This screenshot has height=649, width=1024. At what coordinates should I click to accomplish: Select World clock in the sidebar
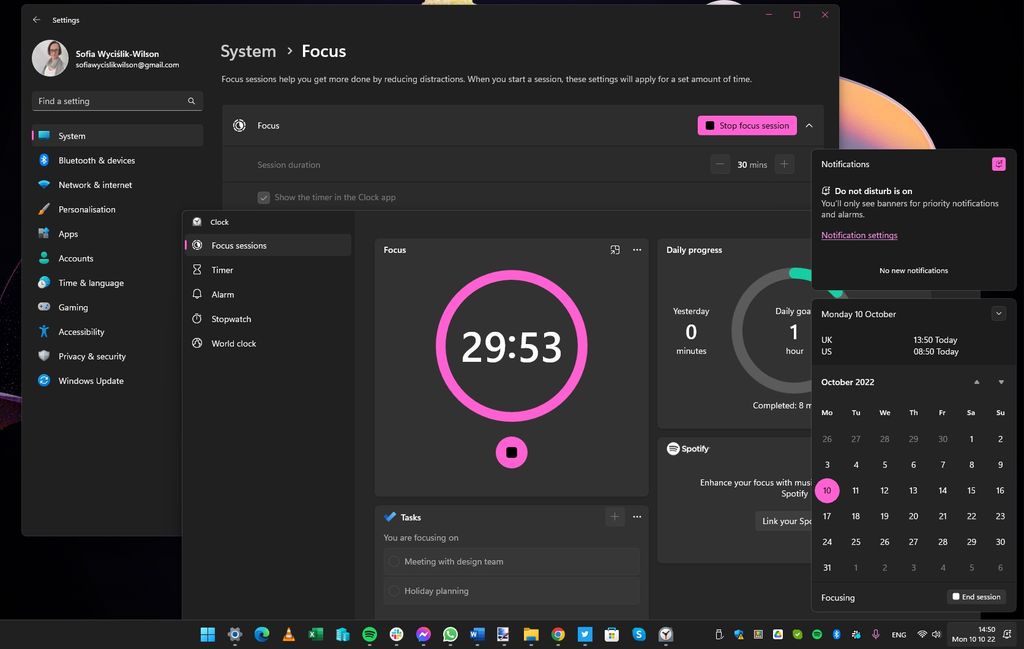click(x=236, y=343)
